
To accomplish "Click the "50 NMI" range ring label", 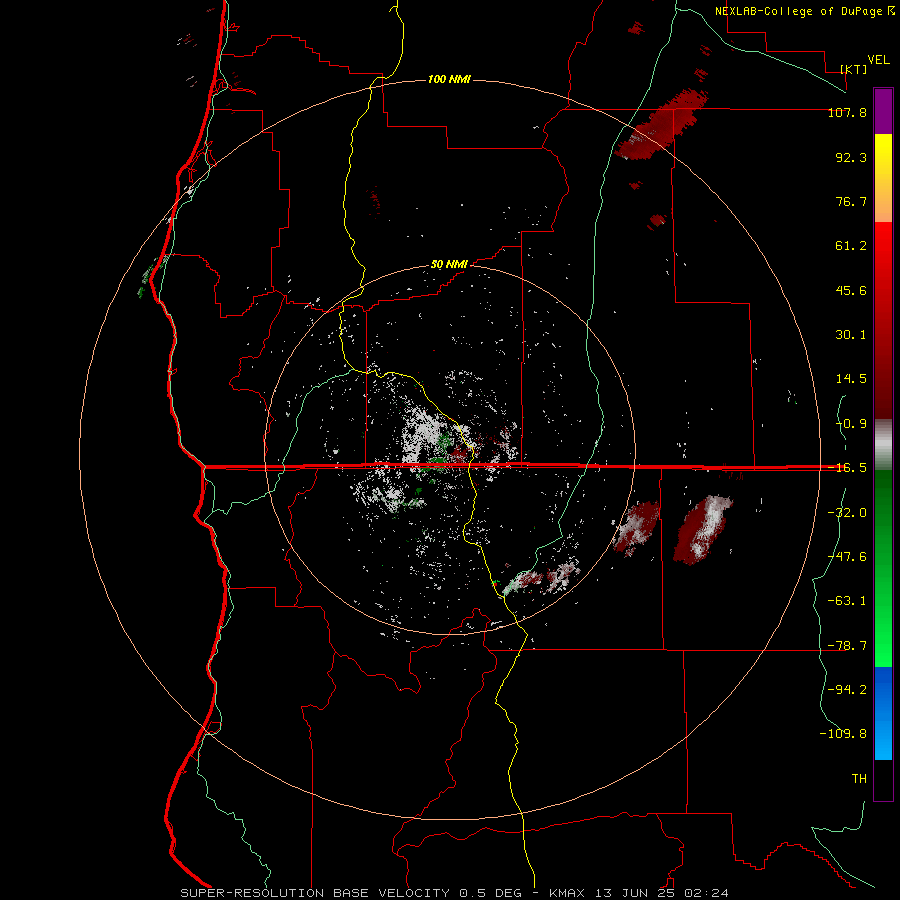I will click(449, 265).
